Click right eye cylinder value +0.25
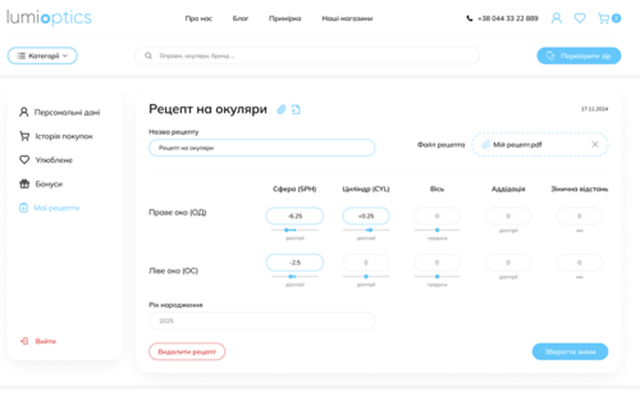The image size is (640, 400). (x=366, y=216)
